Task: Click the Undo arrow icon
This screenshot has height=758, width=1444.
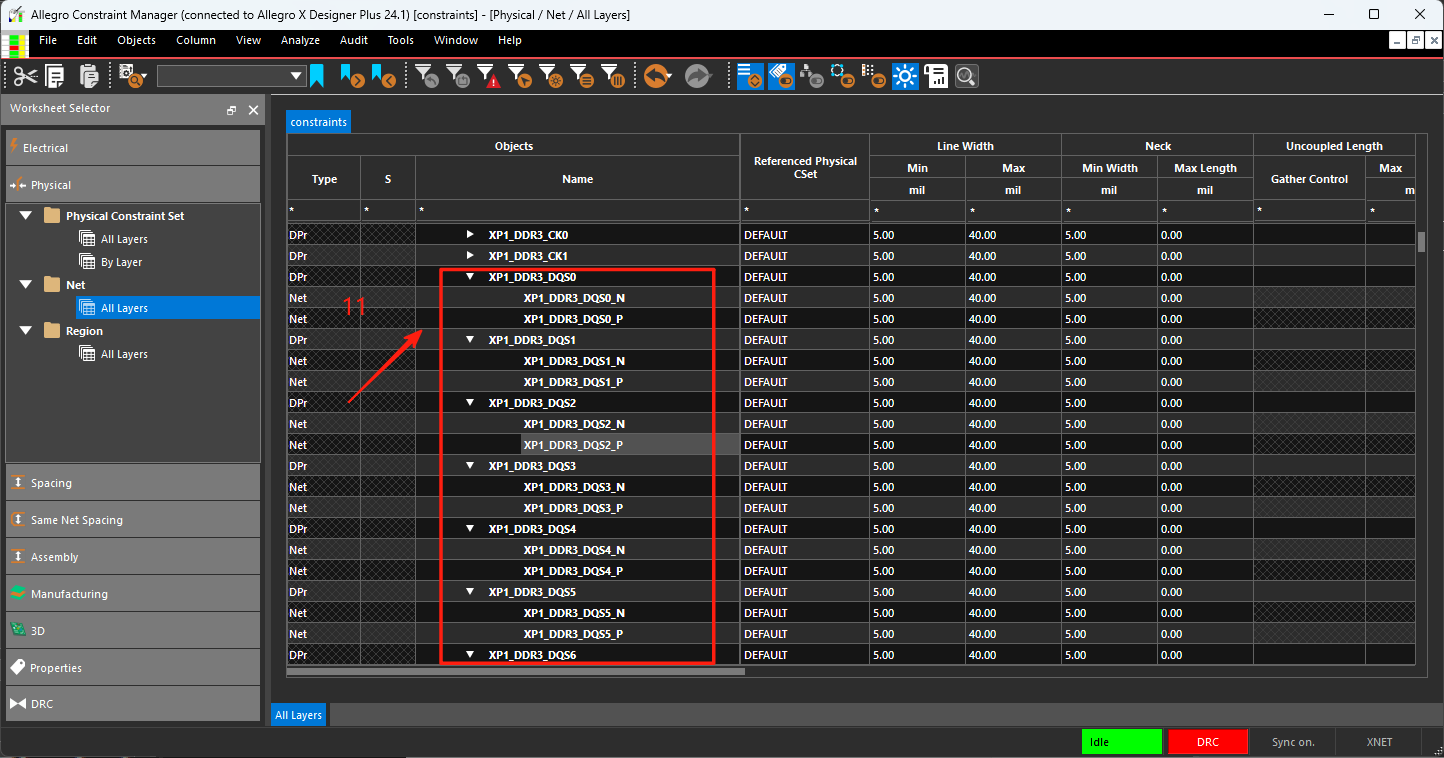Action: click(x=656, y=76)
